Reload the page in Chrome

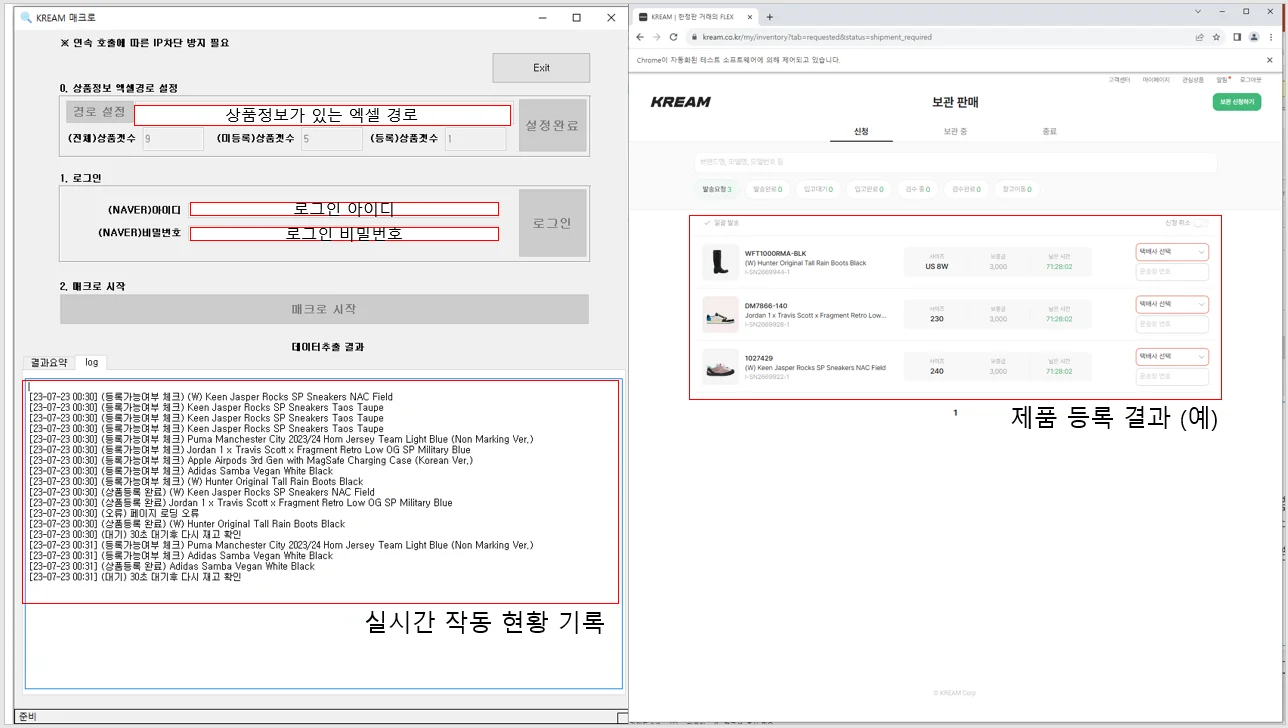tap(674, 37)
